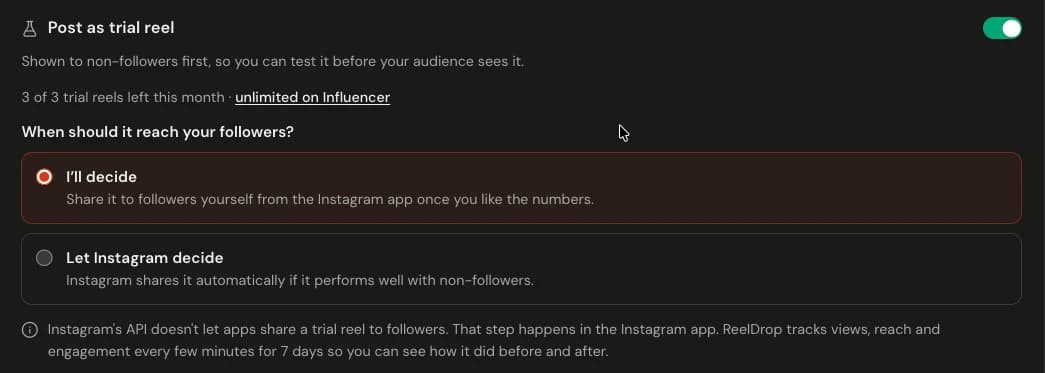Click the When should it reach your followers heading
The width and height of the screenshot is (1045, 373).
157,132
